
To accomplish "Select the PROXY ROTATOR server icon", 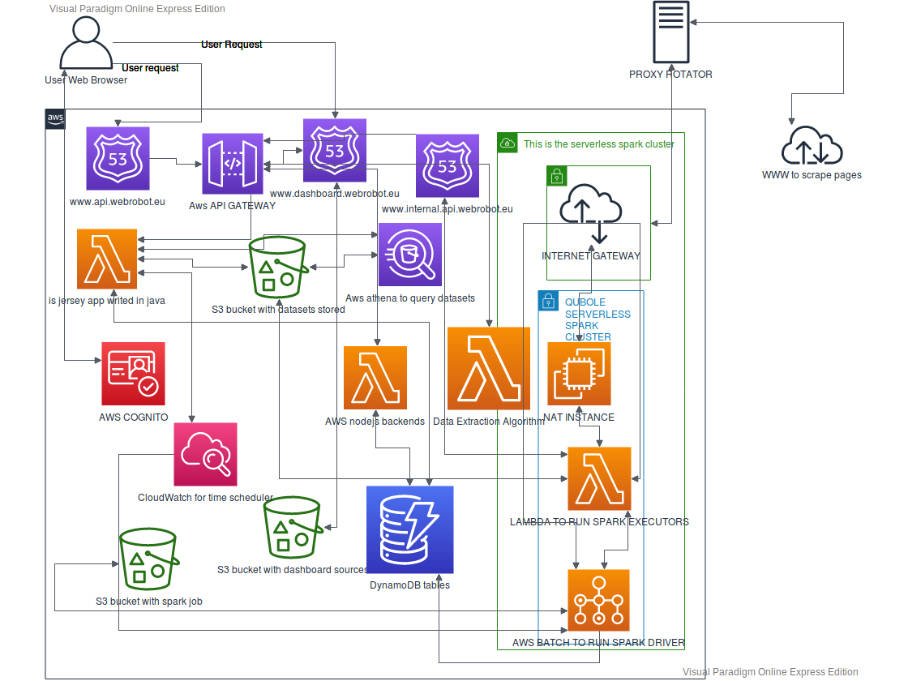I will (x=670, y=31).
